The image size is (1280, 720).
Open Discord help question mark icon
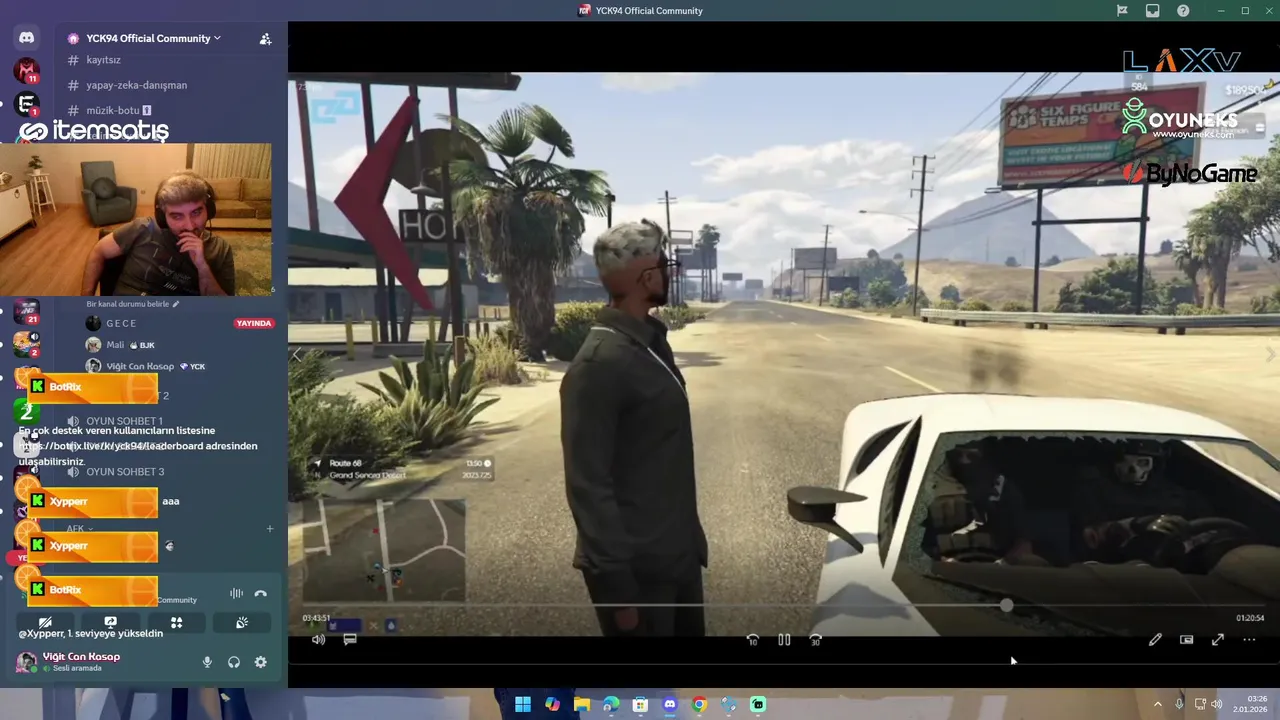[x=1183, y=10]
